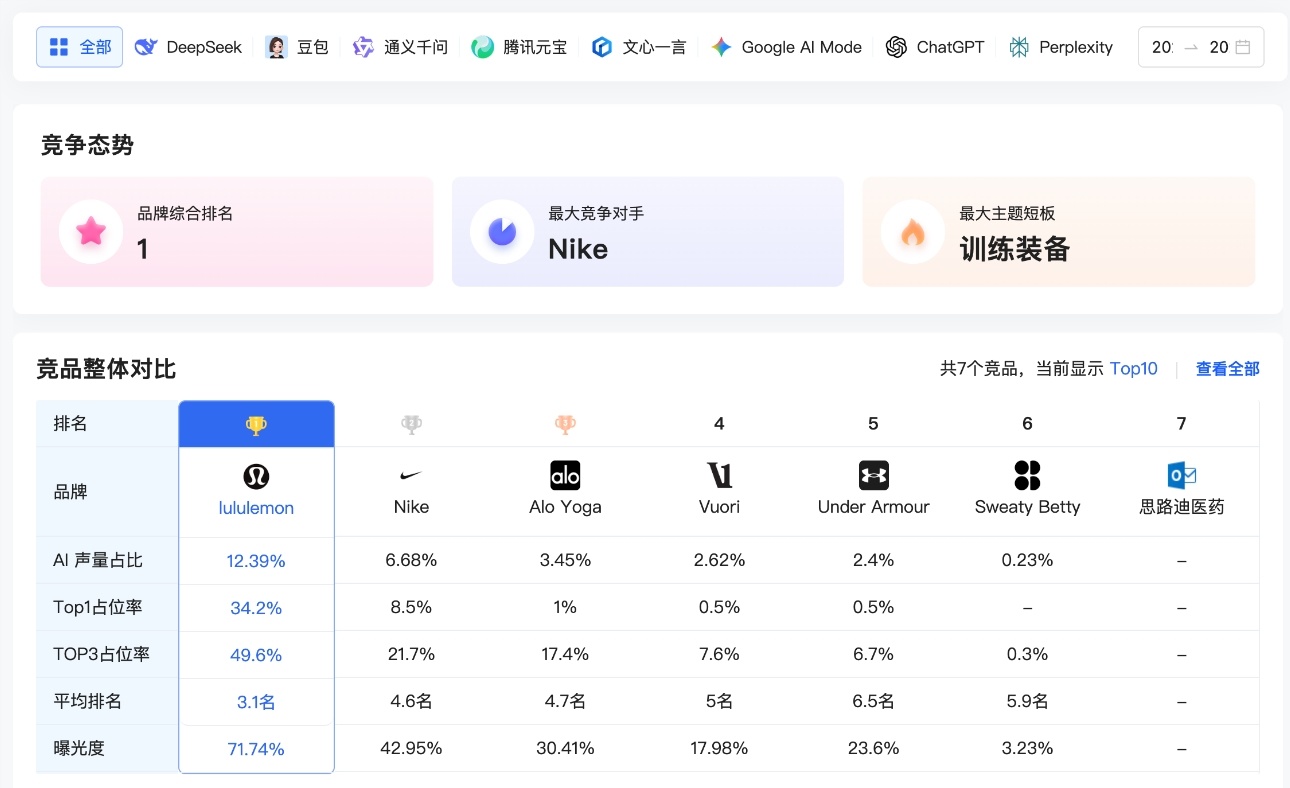
Task: Click the 12.39% AI 声量占比 value
Action: click(256, 561)
